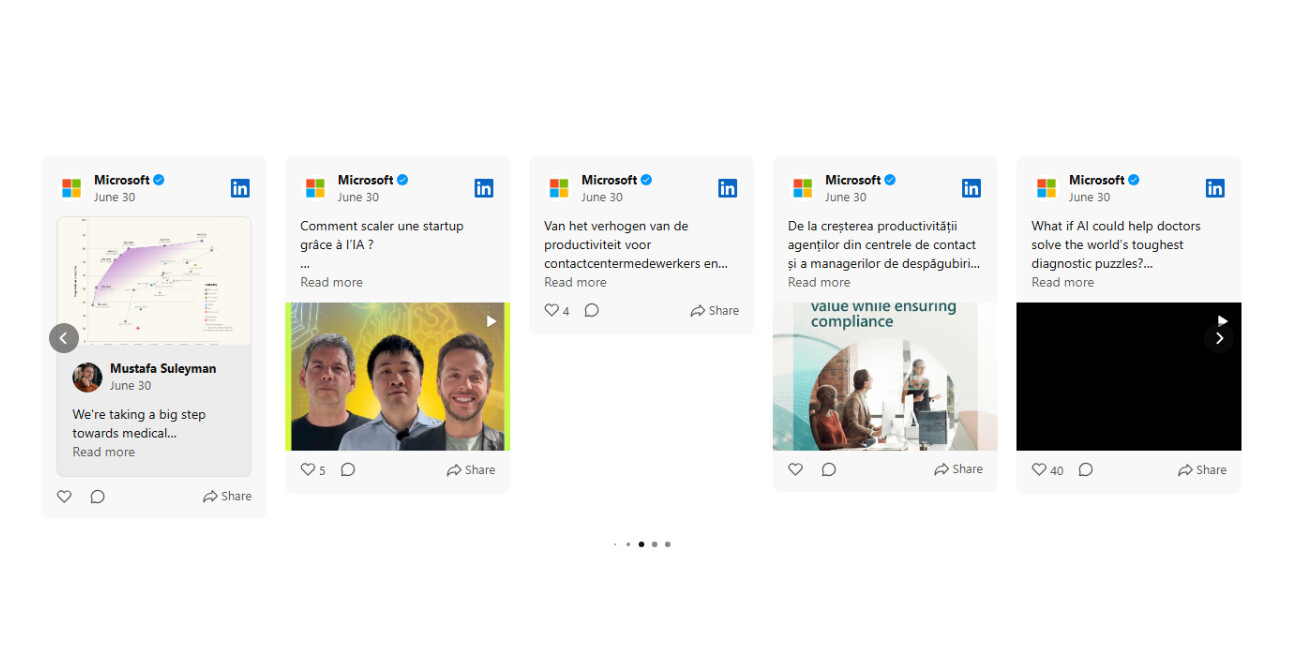Read more on the French startup post

331,282
